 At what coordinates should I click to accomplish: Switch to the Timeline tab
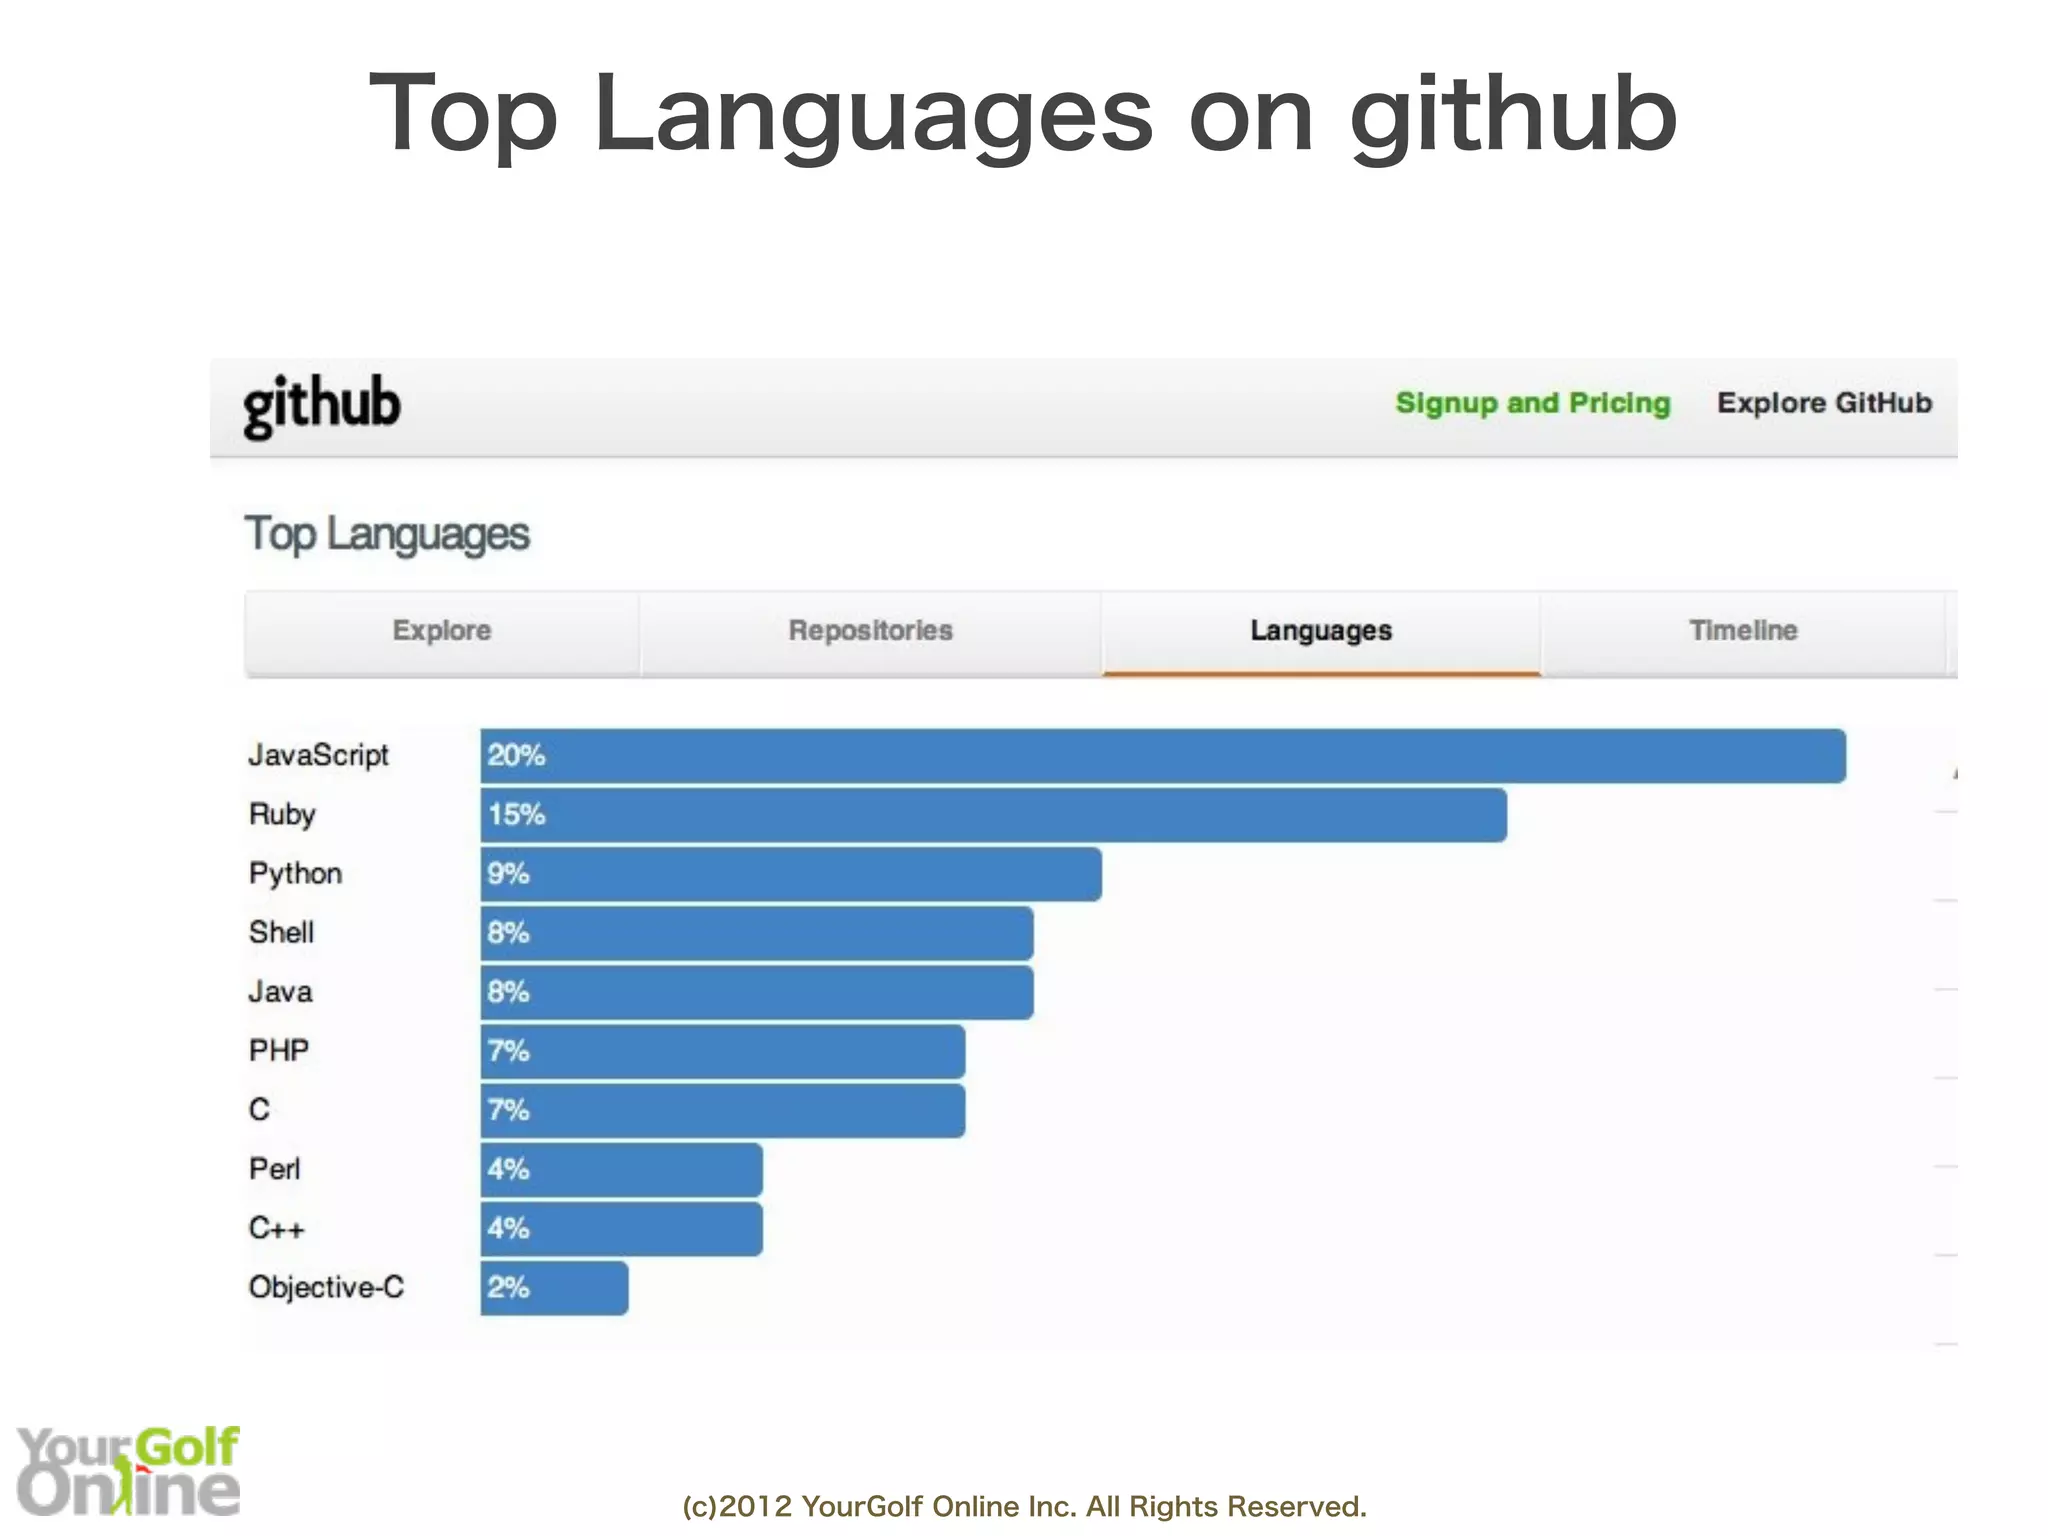(x=1743, y=632)
